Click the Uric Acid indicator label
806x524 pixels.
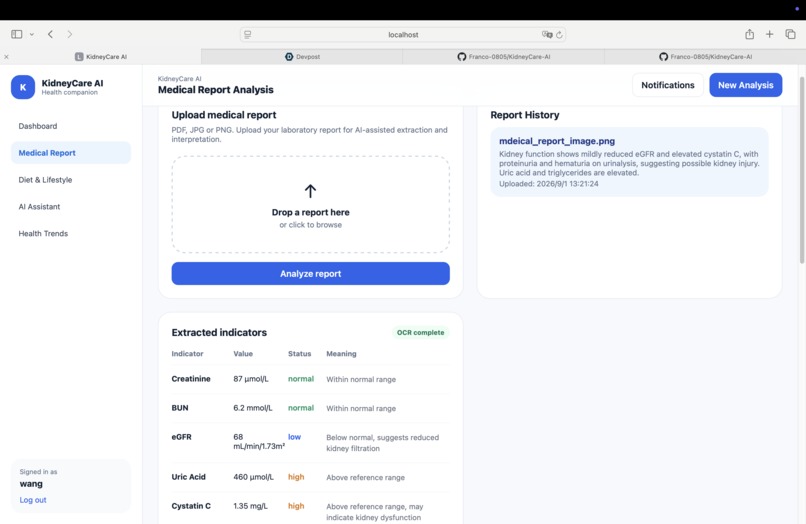pyautogui.click(x=189, y=477)
